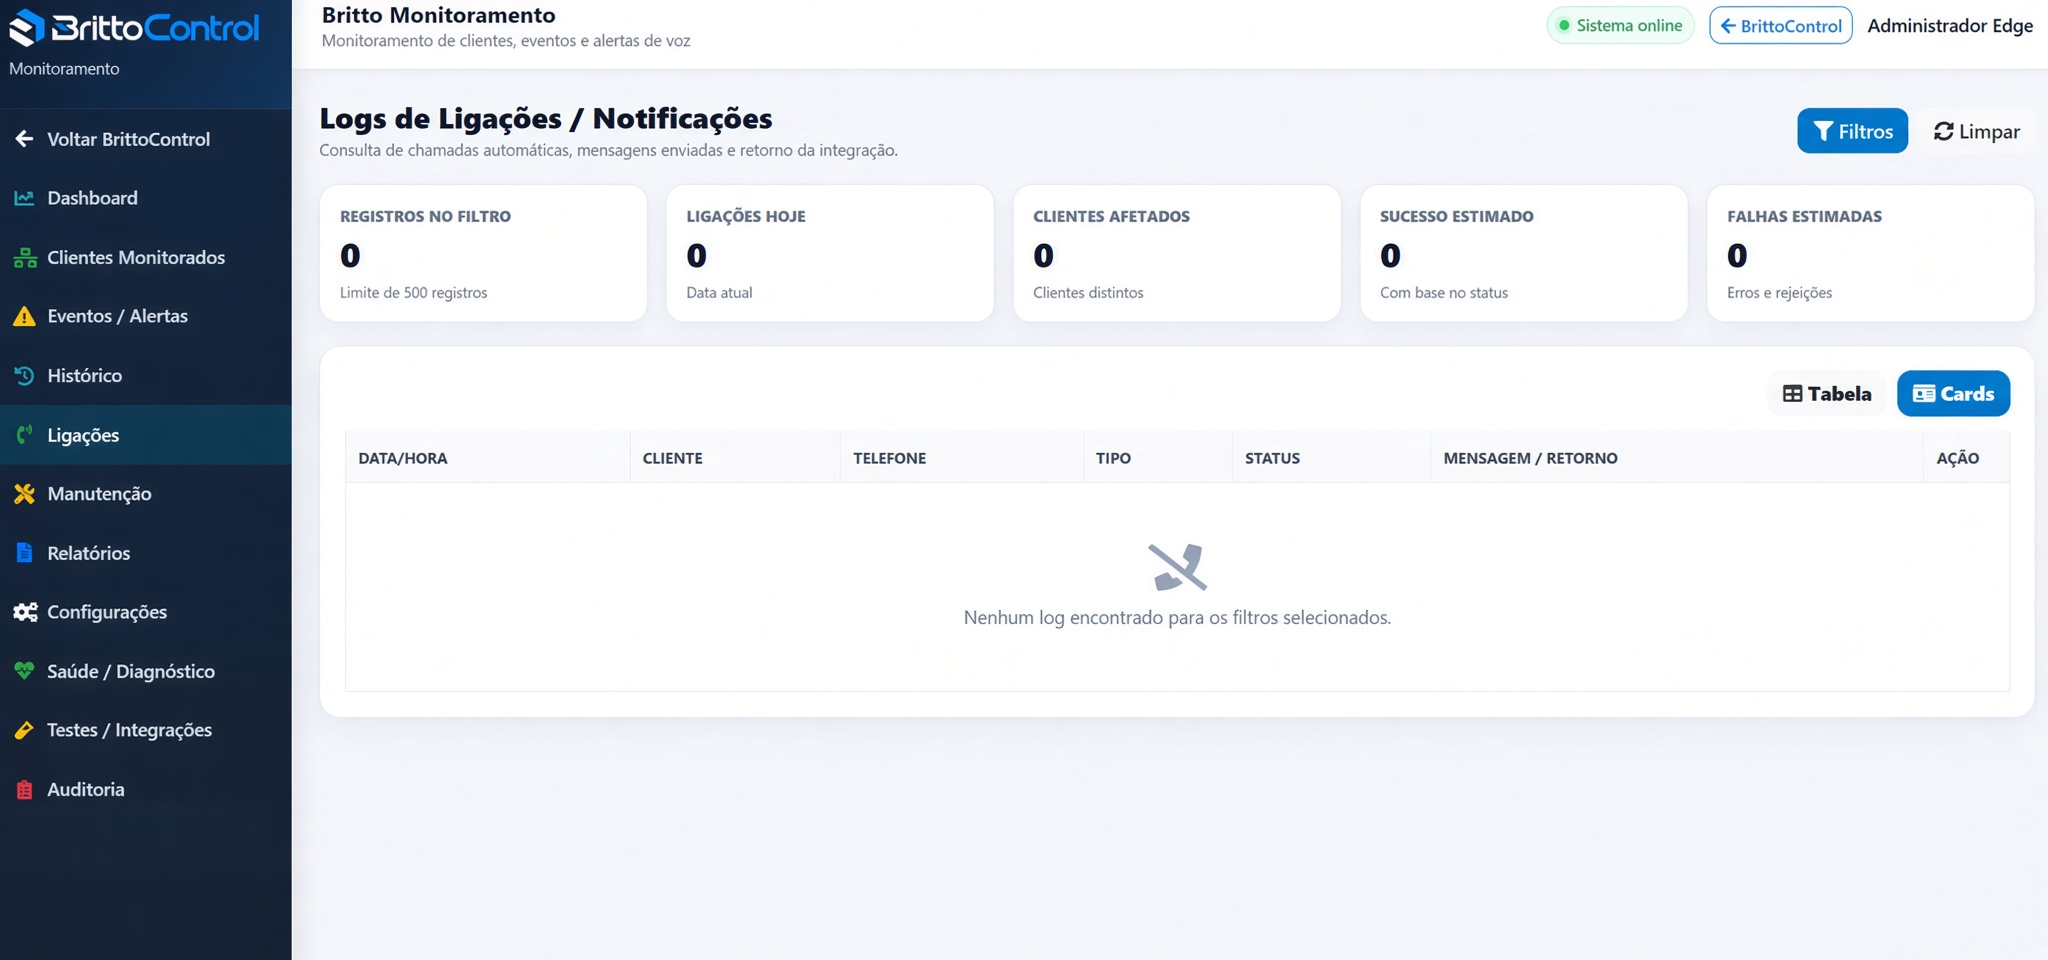Click the Histórico clock-rewind icon

point(24,376)
